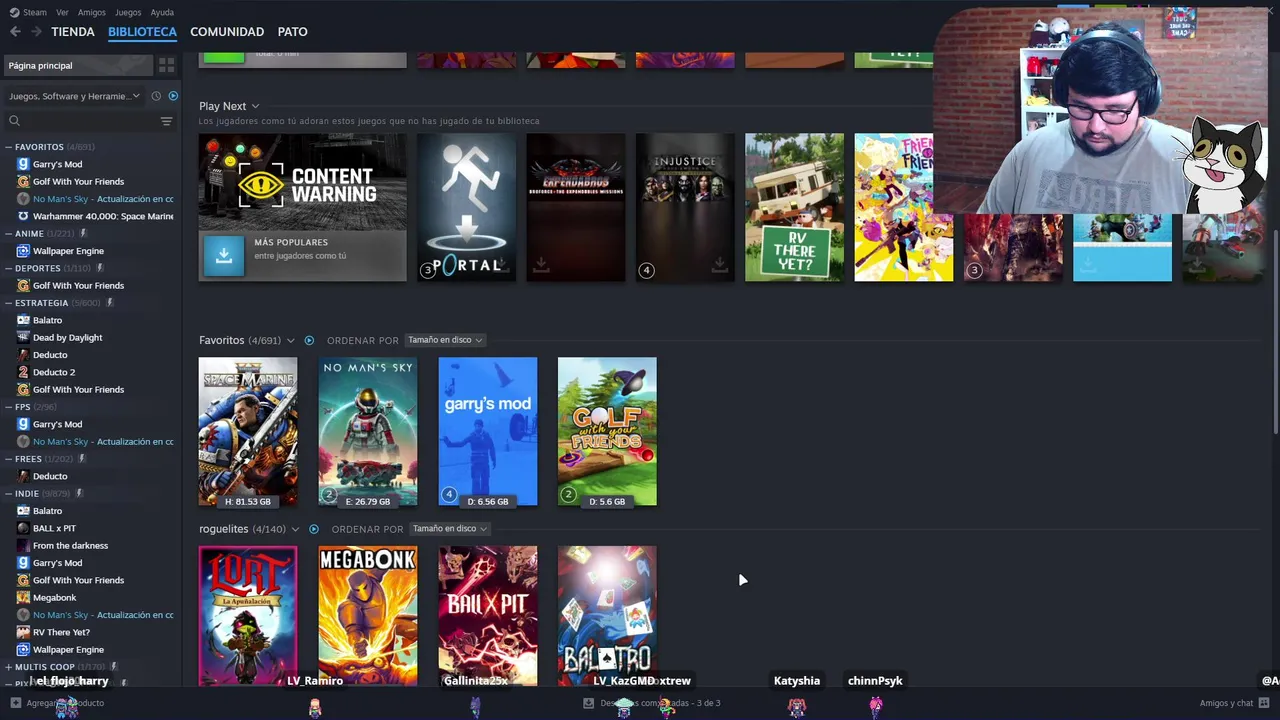Viewport: 1280px width, 720px height.
Task: Collapse the FAVORITOS category in sidebar
Action: pos(8,147)
